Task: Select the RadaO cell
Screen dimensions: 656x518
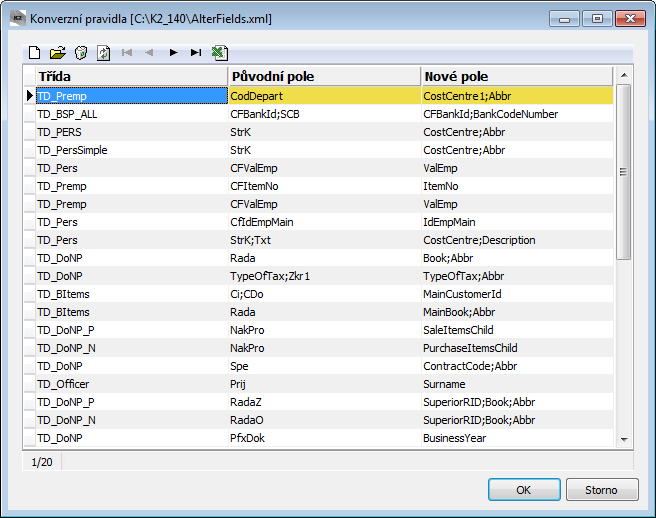Action: click(x=324, y=420)
